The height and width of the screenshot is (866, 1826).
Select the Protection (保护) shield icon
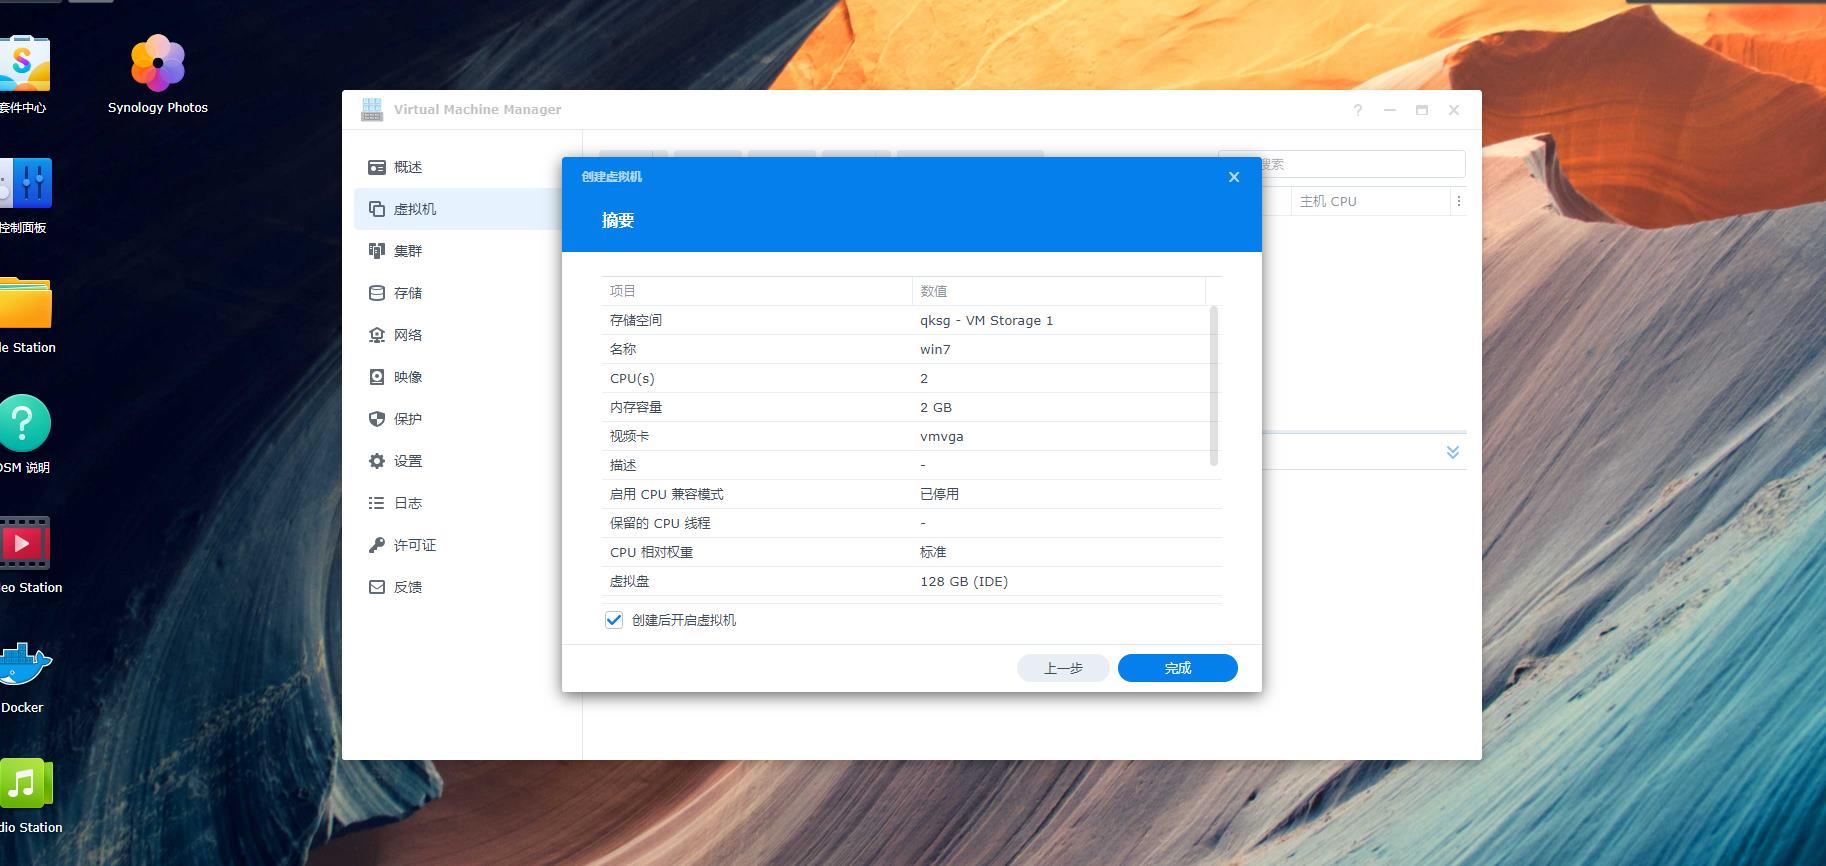(377, 419)
